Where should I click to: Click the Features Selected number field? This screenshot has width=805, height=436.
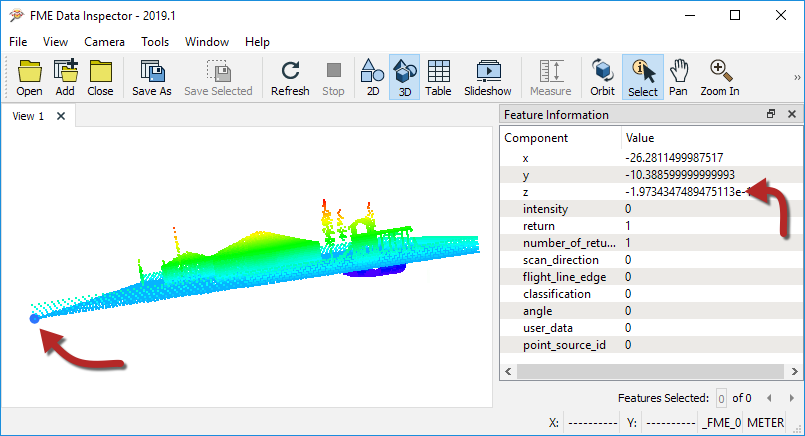coord(721,398)
